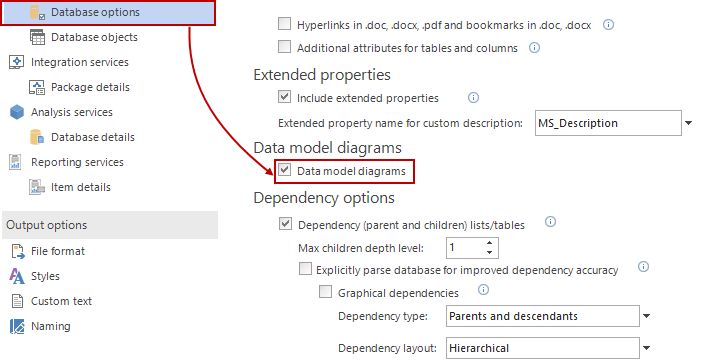Click the Package details icon

click(37, 87)
